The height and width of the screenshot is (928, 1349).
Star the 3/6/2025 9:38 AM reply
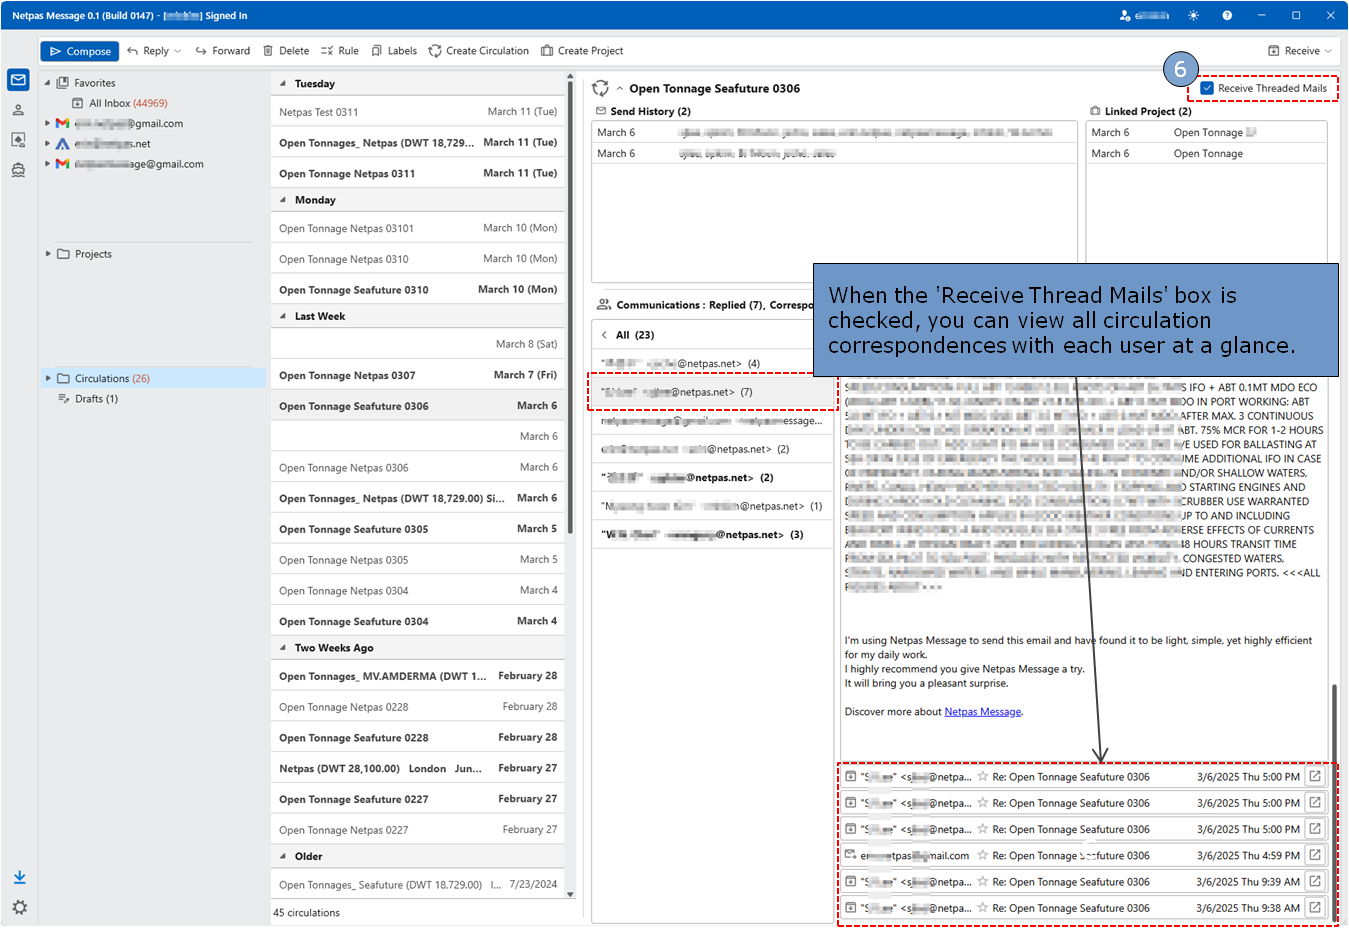click(983, 908)
